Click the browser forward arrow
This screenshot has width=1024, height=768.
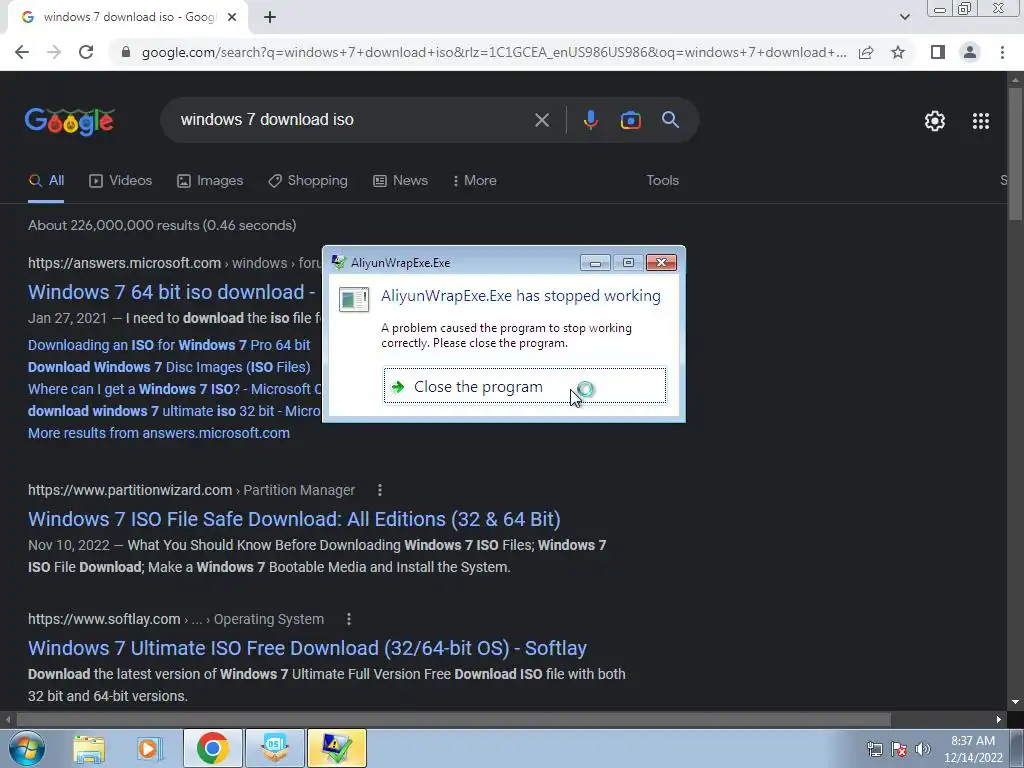pyautogui.click(x=54, y=52)
